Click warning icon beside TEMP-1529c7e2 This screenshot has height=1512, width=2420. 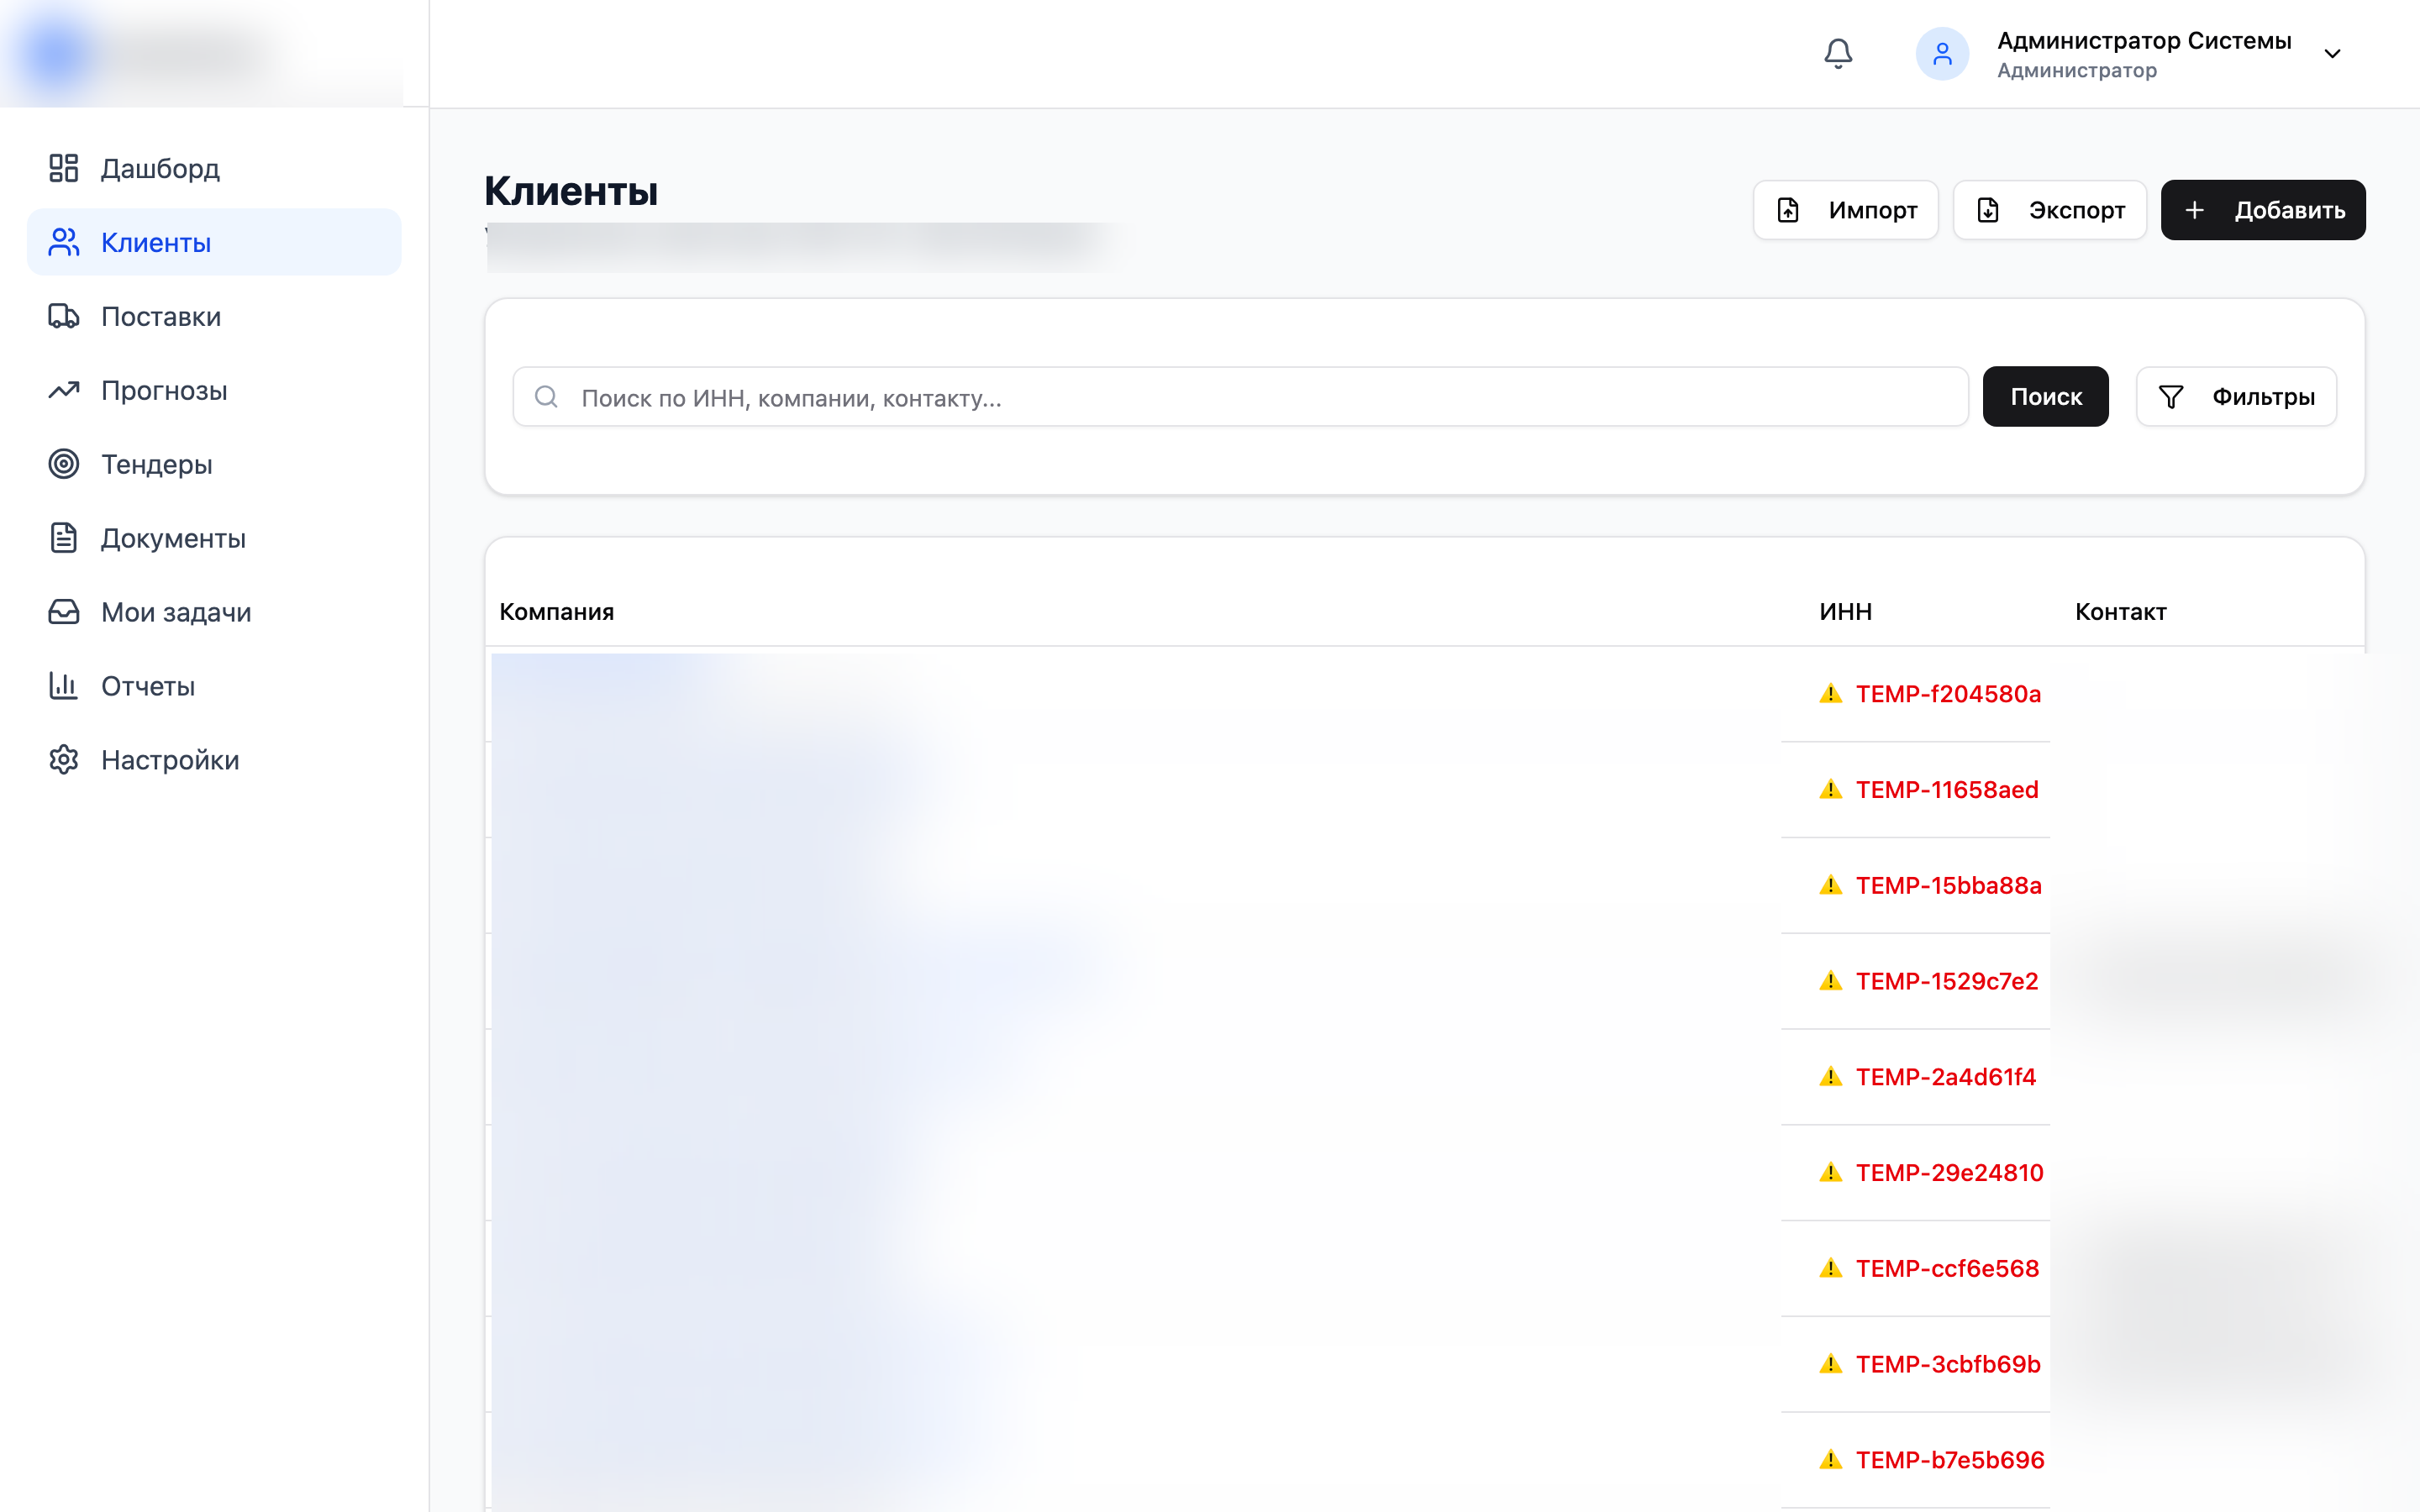pos(1830,981)
